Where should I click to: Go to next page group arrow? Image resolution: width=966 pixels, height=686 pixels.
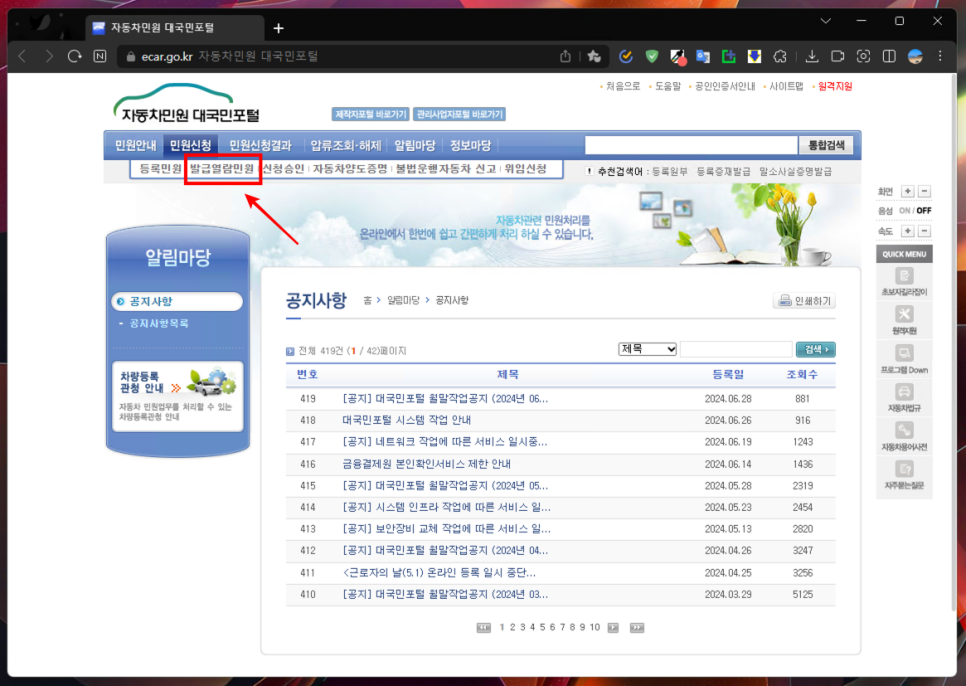coord(613,627)
